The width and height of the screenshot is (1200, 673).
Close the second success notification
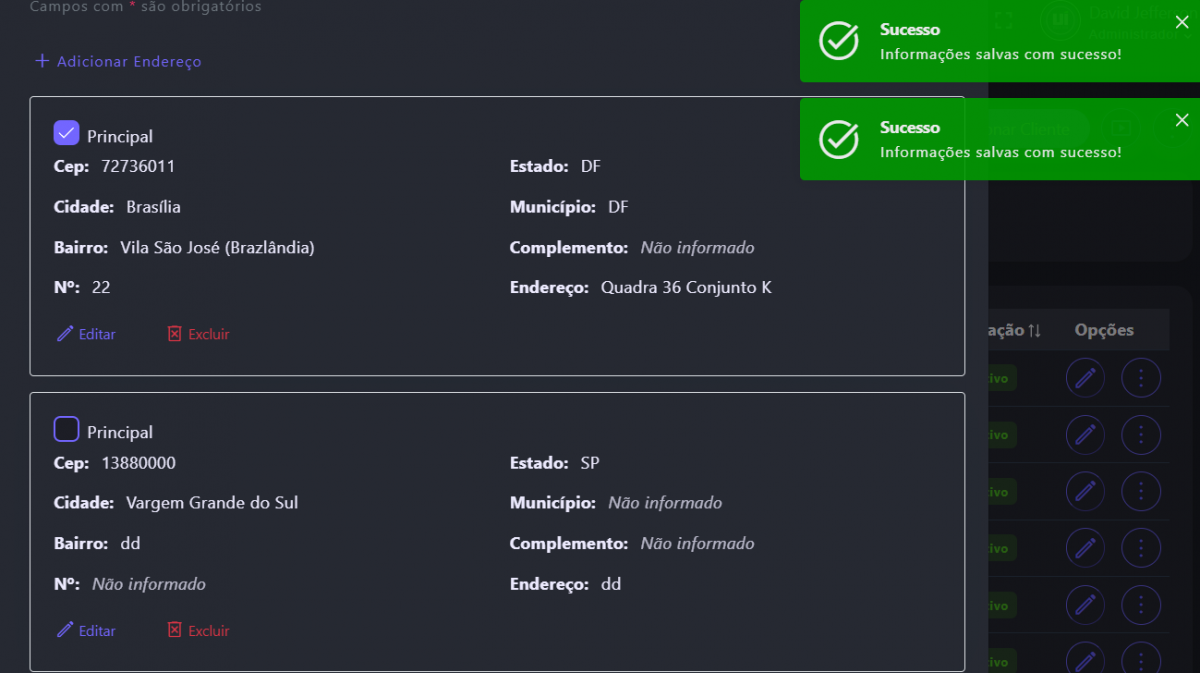coord(1182,121)
